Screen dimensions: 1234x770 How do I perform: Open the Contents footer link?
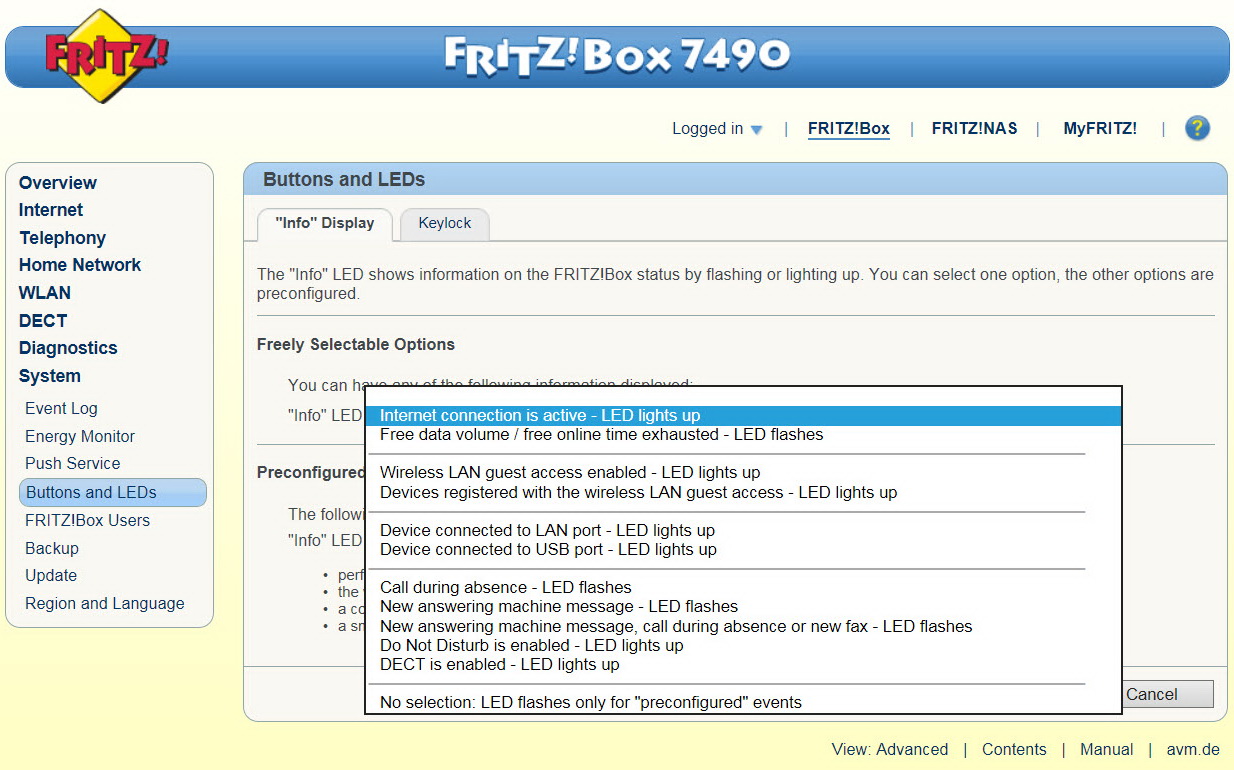1014,749
